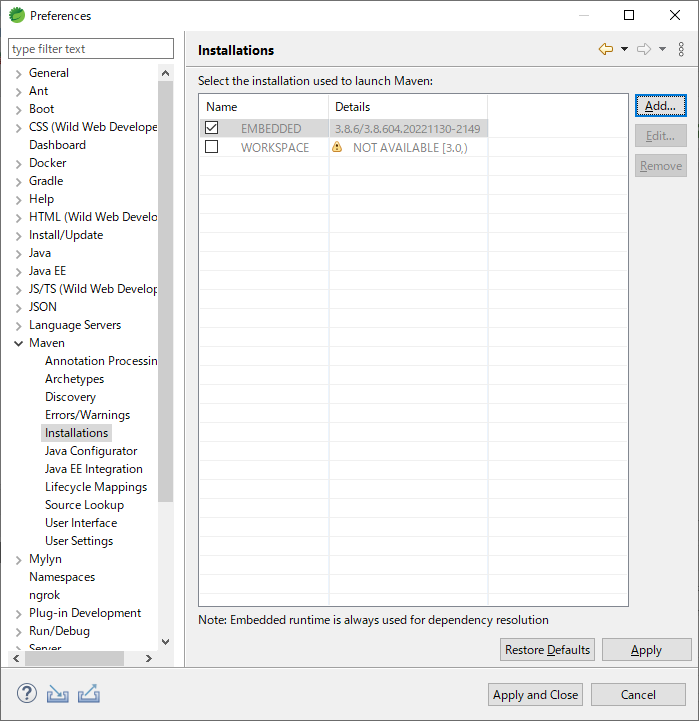Click the tree scroll down arrow

tap(166, 641)
